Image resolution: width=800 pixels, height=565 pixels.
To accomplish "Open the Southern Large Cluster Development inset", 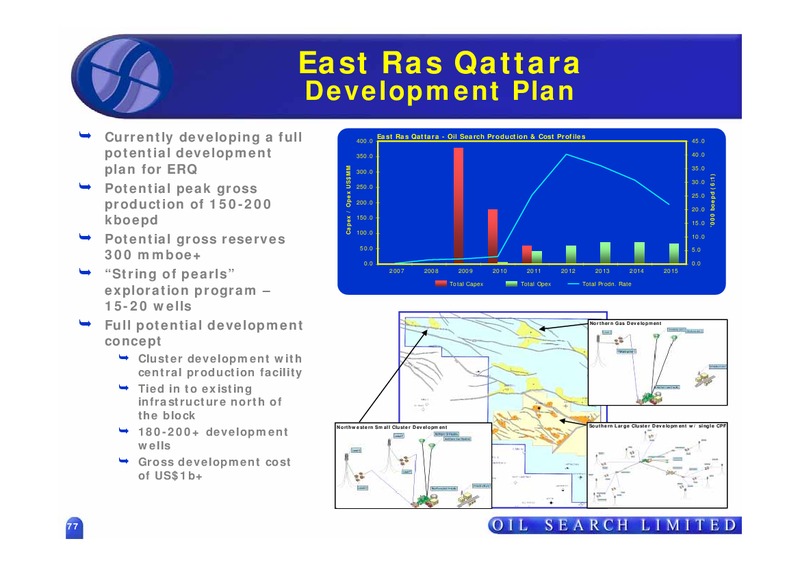I will coord(657,465).
